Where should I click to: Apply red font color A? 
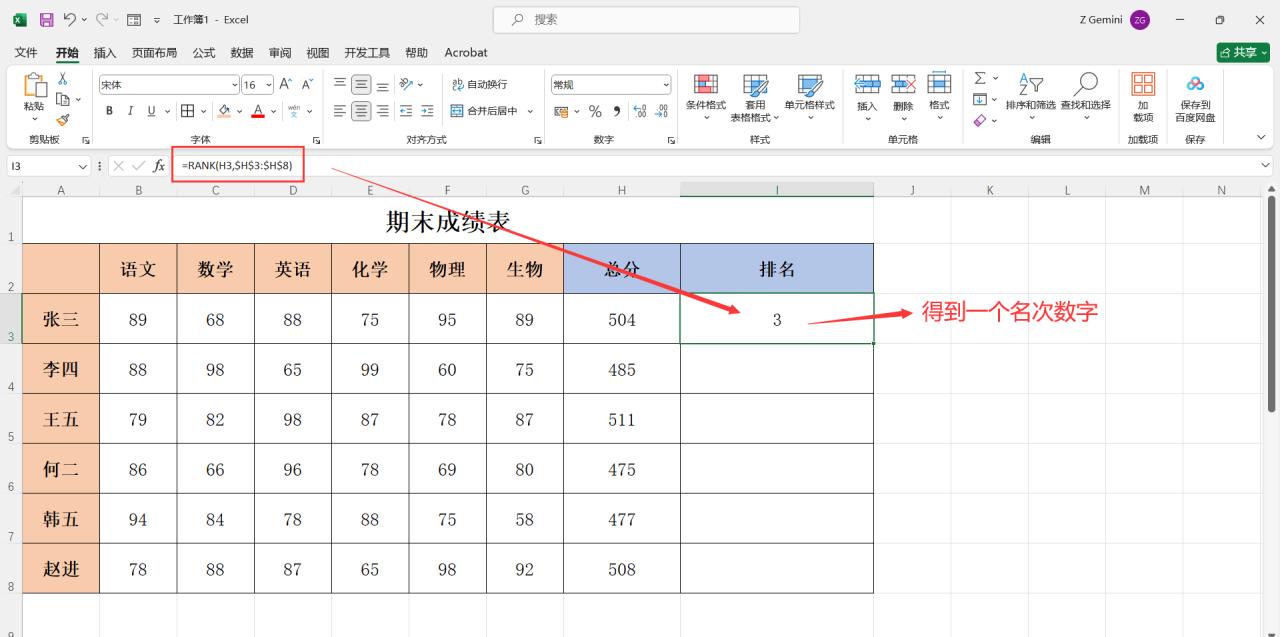(258, 111)
